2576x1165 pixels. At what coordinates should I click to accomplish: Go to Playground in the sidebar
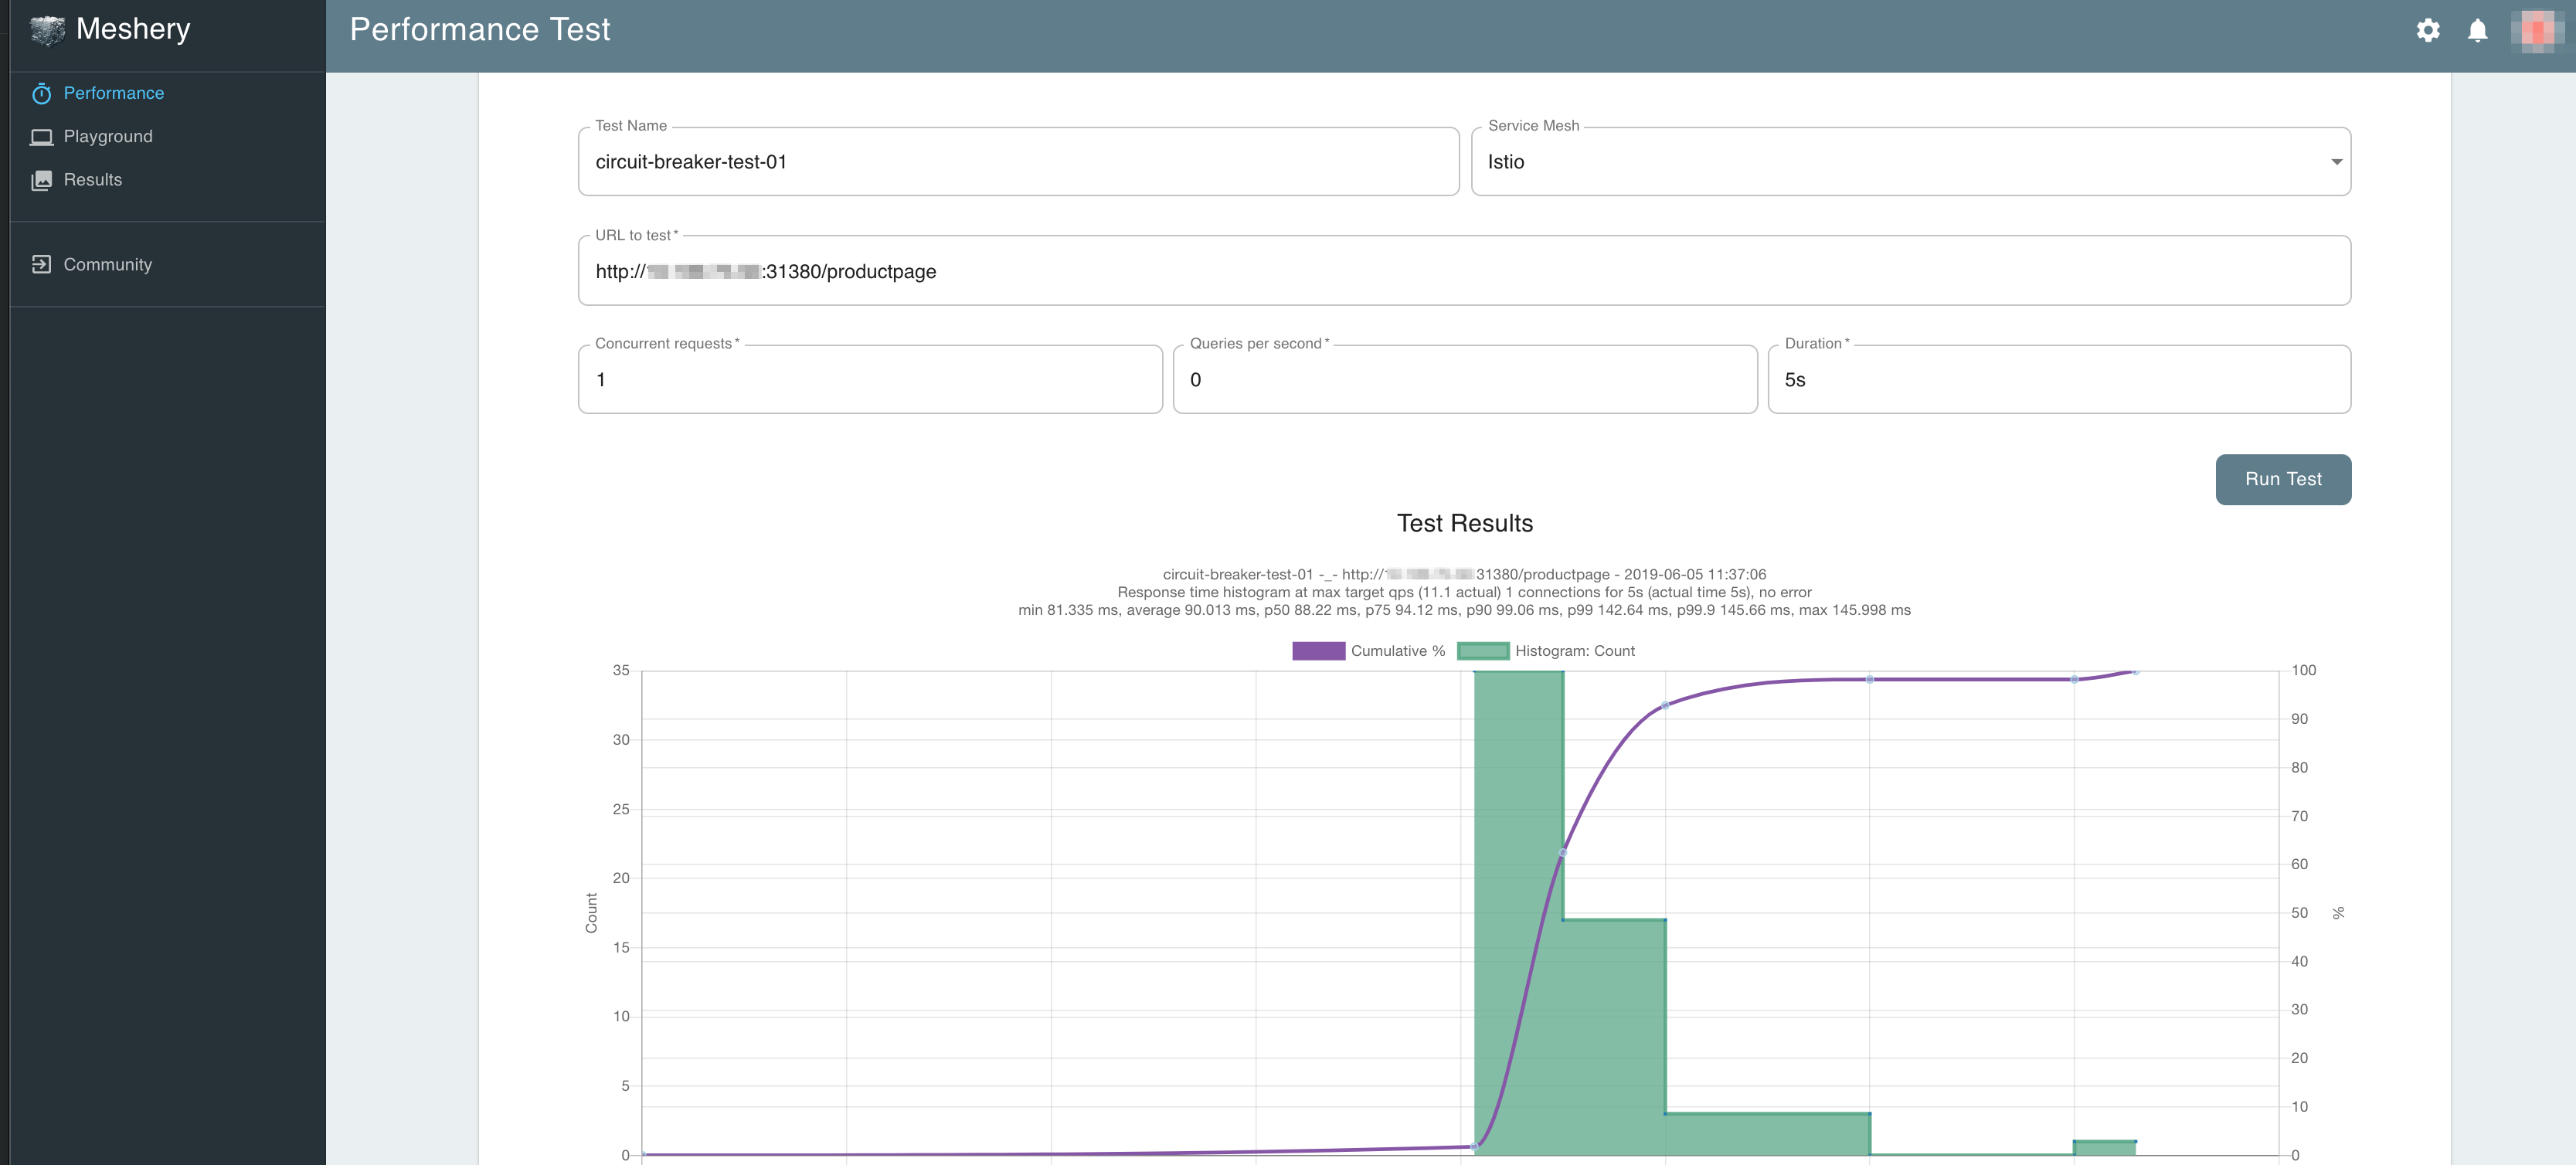(x=108, y=137)
